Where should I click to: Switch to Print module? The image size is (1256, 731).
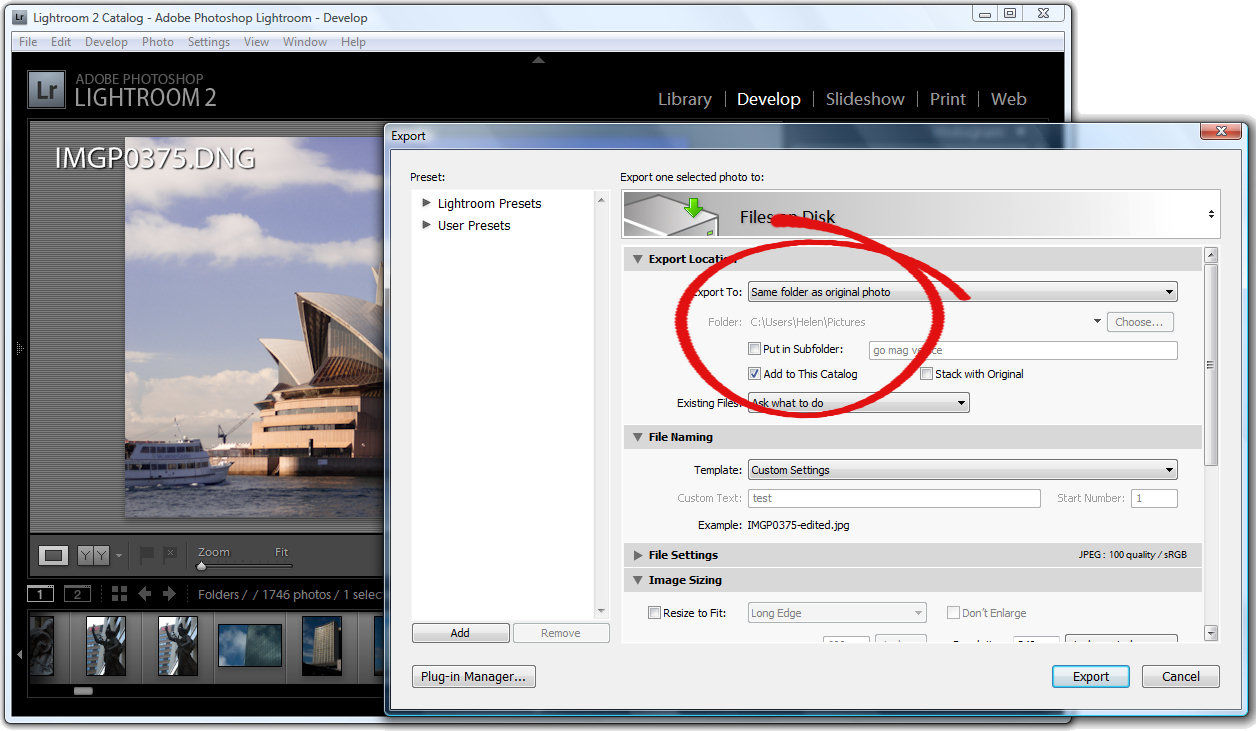(x=948, y=99)
